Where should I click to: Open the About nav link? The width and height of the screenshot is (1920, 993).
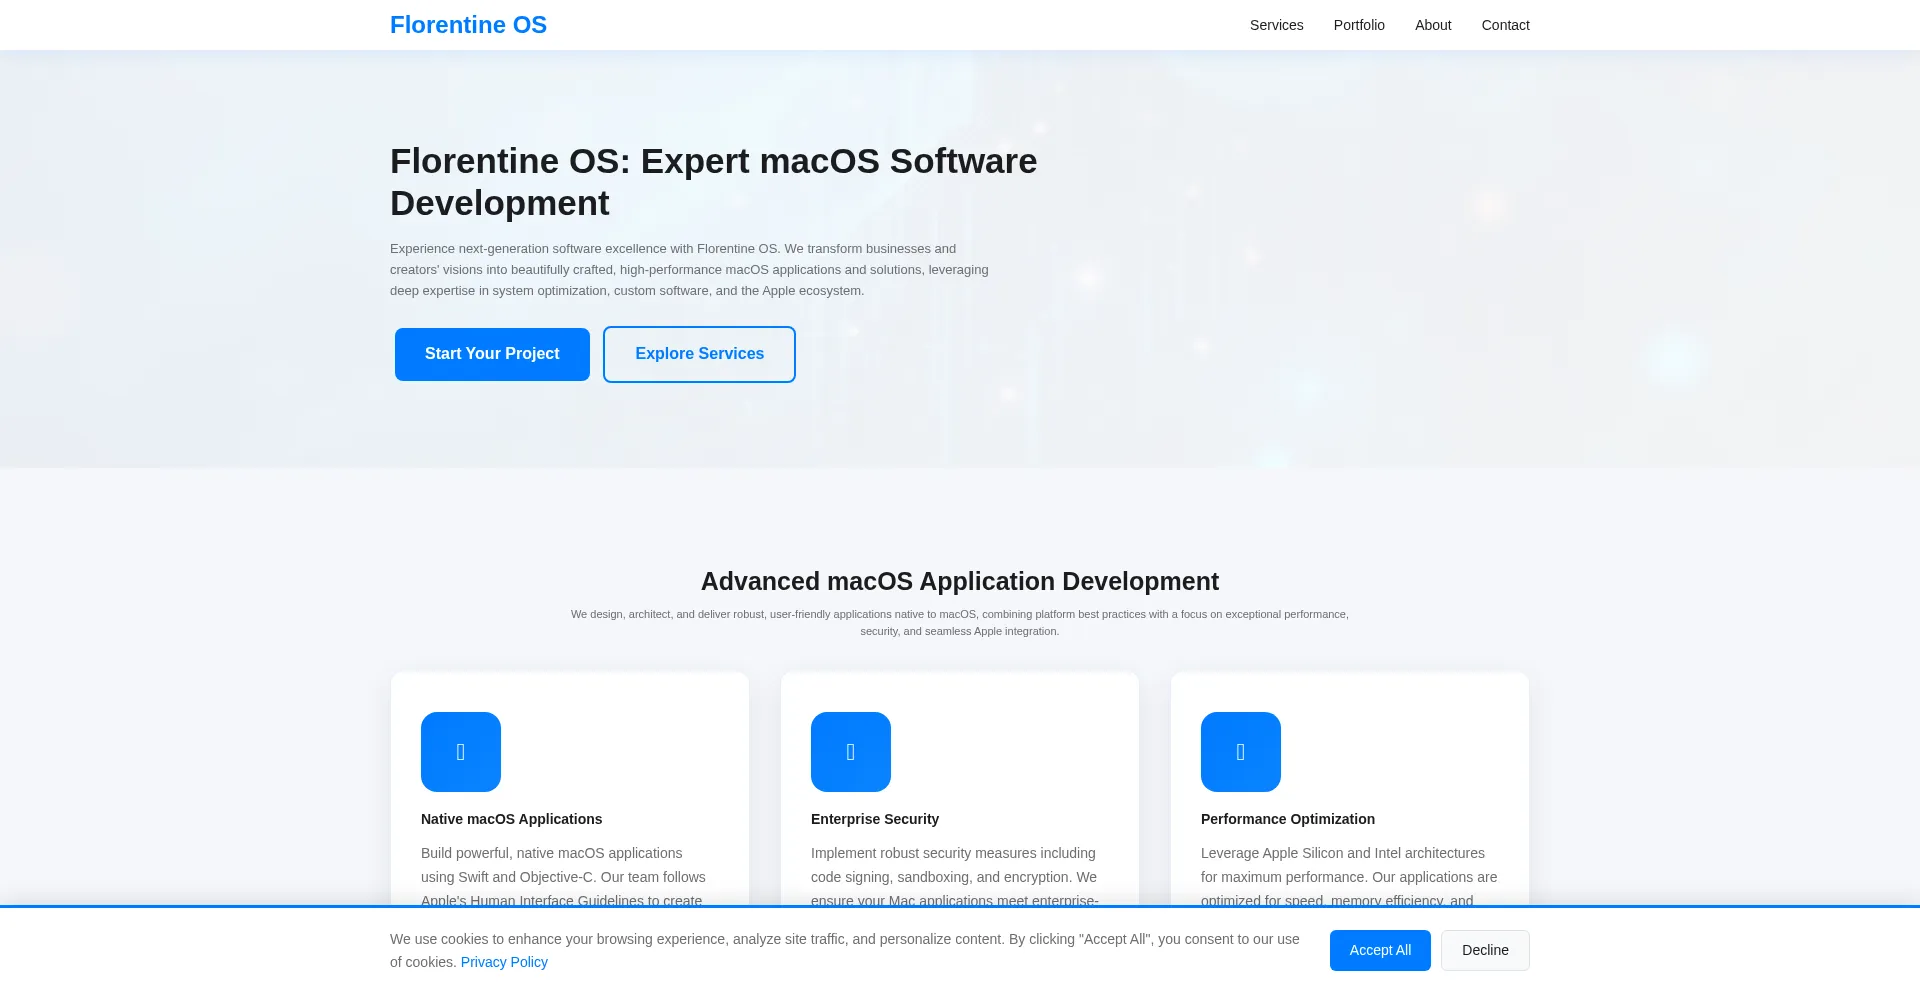coord(1432,25)
